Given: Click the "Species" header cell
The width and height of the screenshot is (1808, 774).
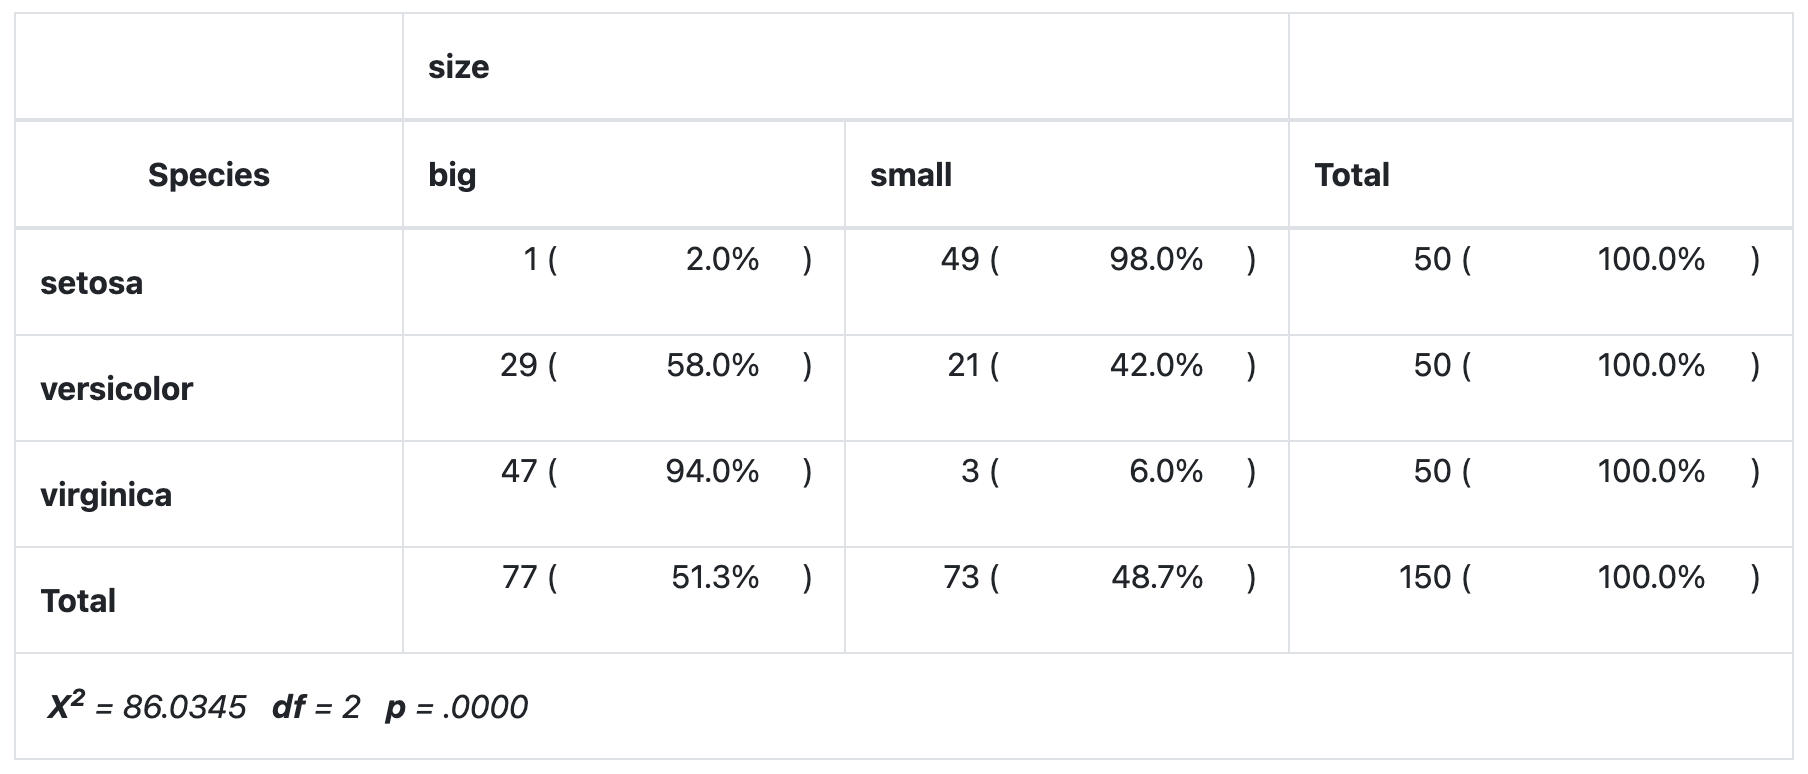Looking at the screenshot, I should click(x=209, y=175).
